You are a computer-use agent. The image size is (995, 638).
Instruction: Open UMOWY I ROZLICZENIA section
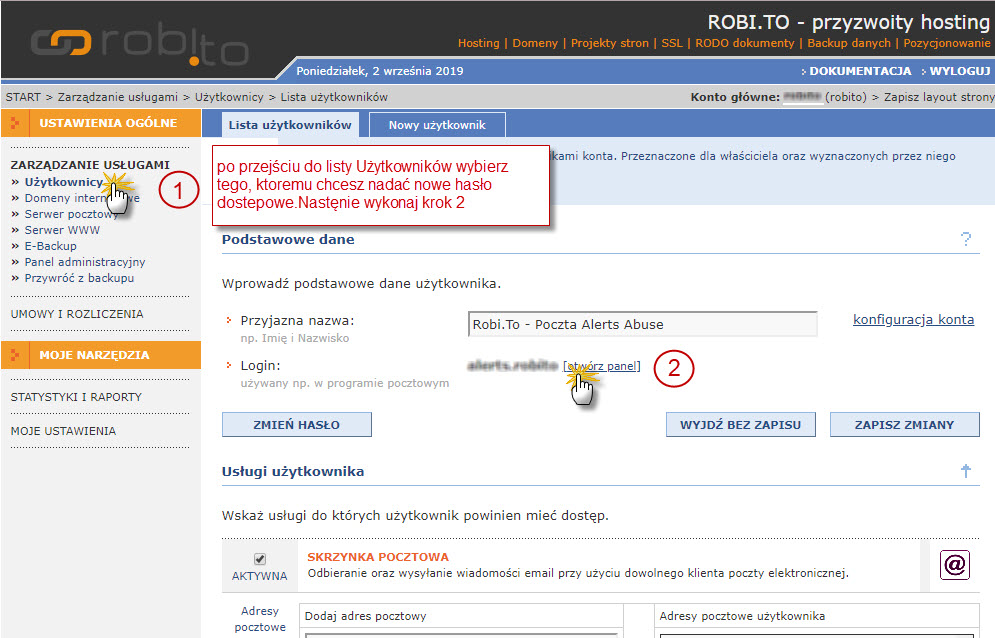tap(77, 314)
